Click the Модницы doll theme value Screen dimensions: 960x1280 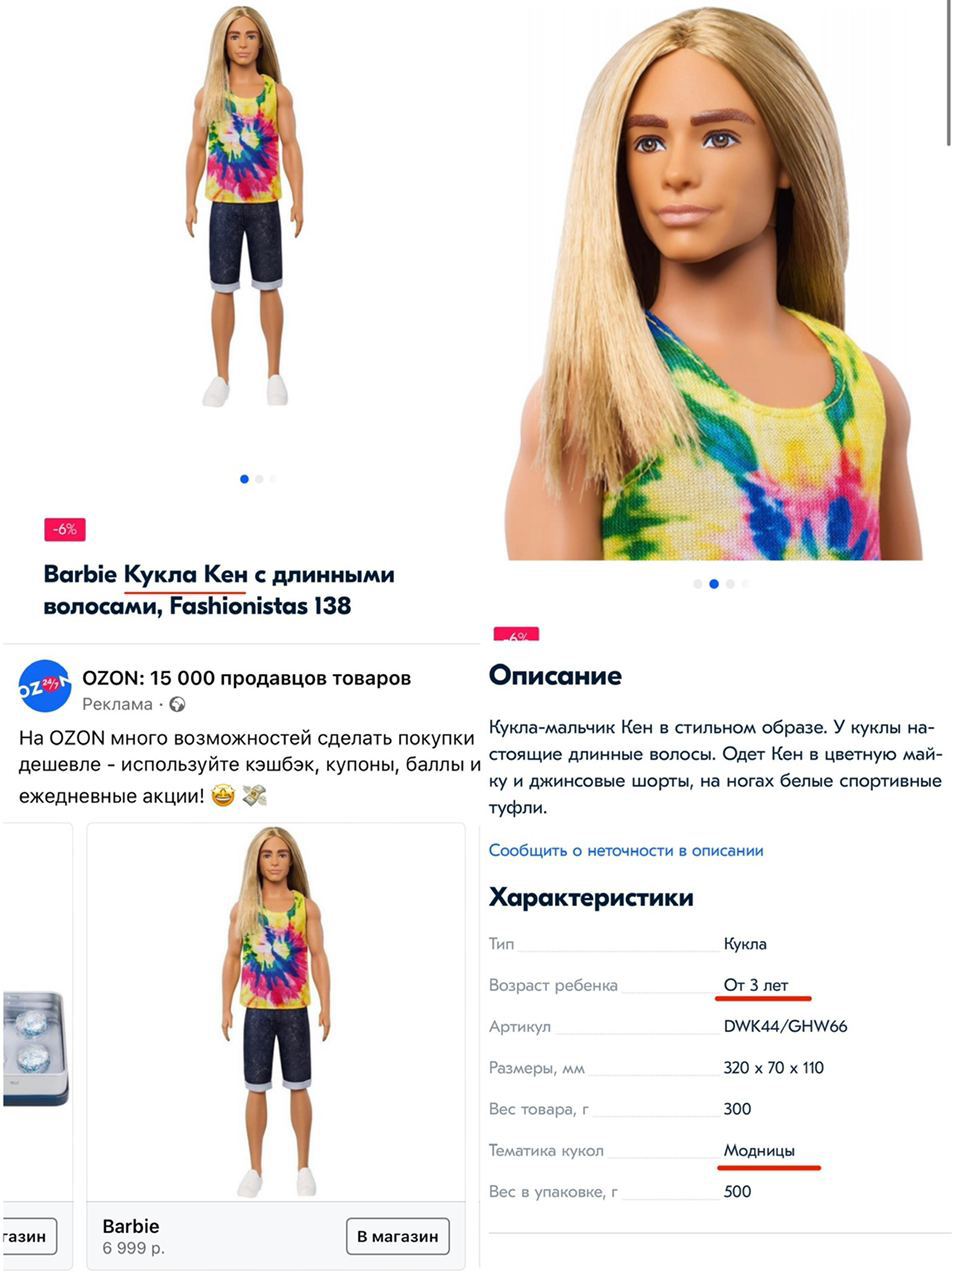click(x=759, y=1150)
